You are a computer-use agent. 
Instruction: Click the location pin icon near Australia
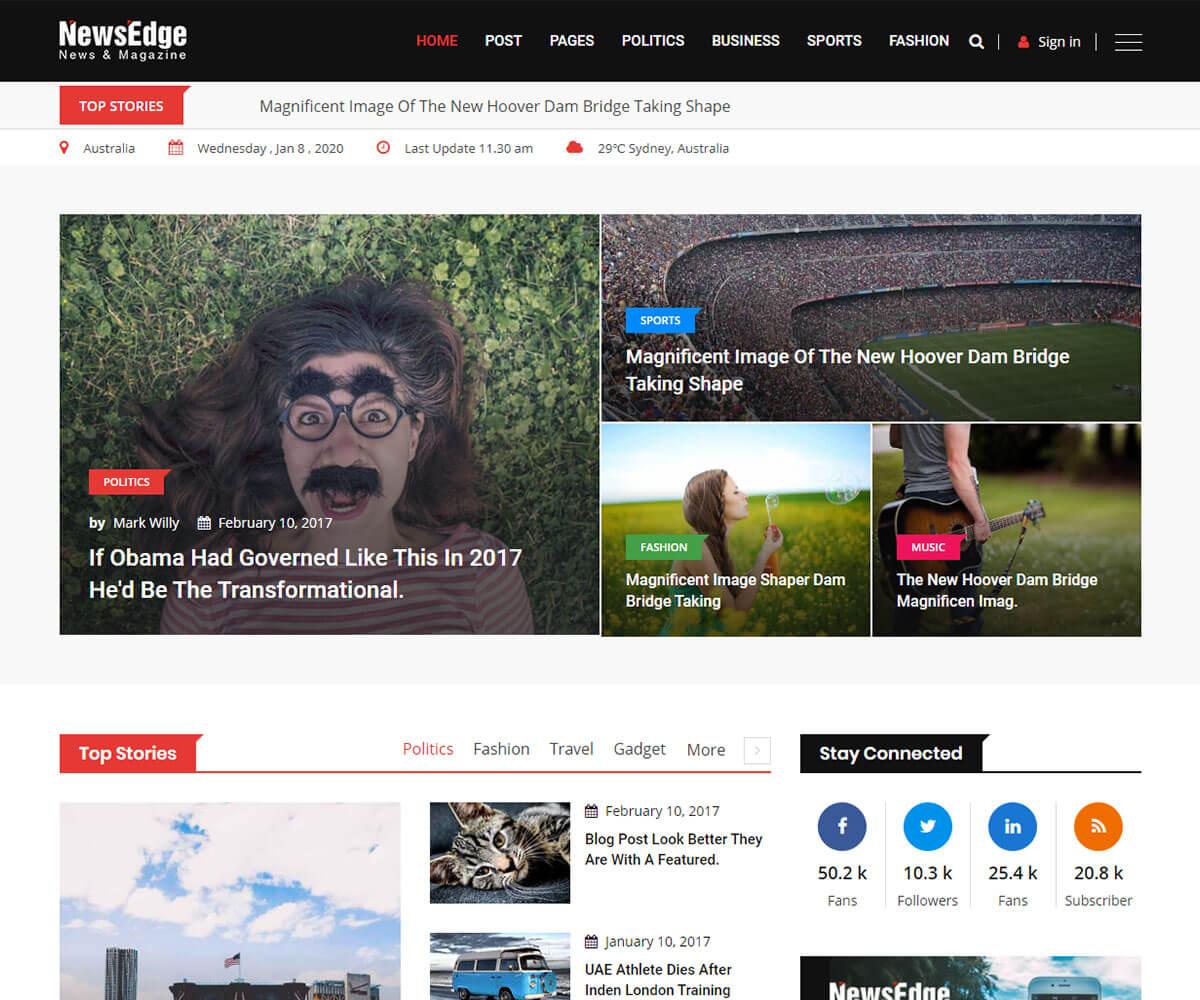[x=65, y=147]
